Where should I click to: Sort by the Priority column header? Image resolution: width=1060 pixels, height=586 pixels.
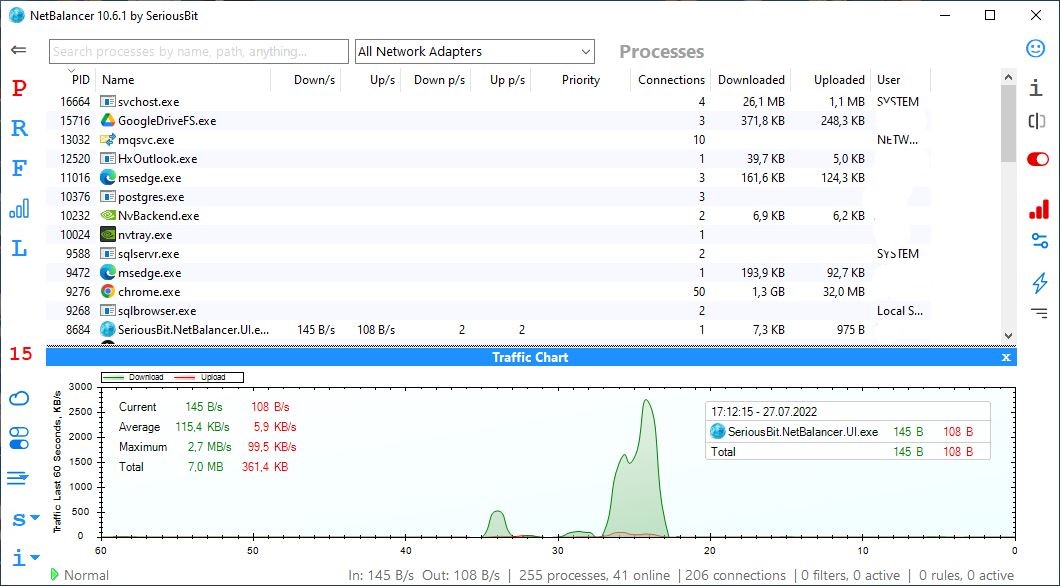pos(581,80)
